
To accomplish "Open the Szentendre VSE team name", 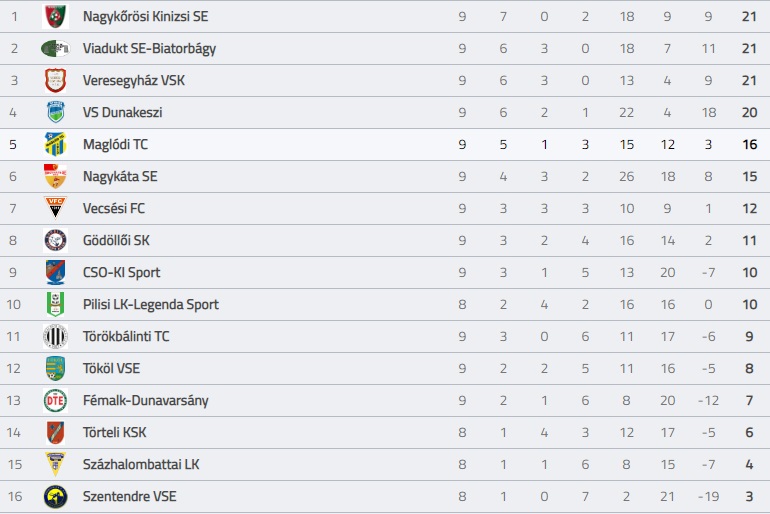I will pos(130,496).
